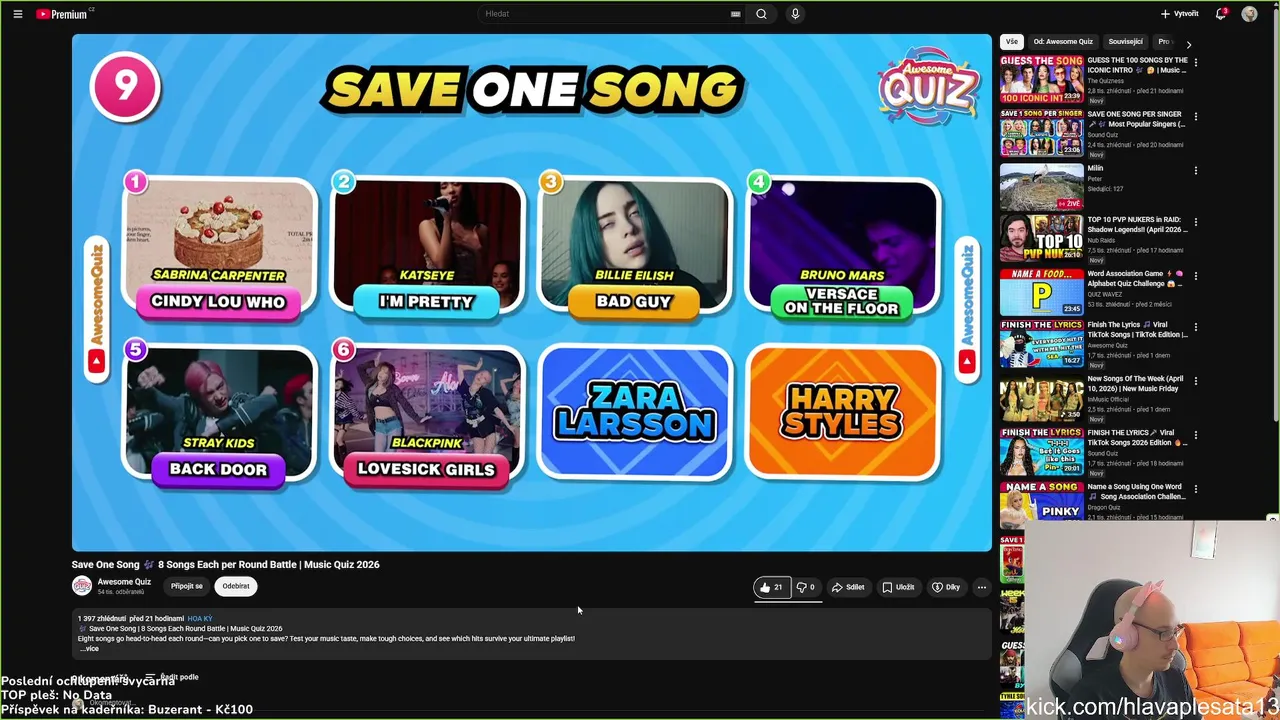The width and height of the screenshot is (1280, 720).
Task: Open options for Guess The 100 Songs video
Action: (1195, 62)
